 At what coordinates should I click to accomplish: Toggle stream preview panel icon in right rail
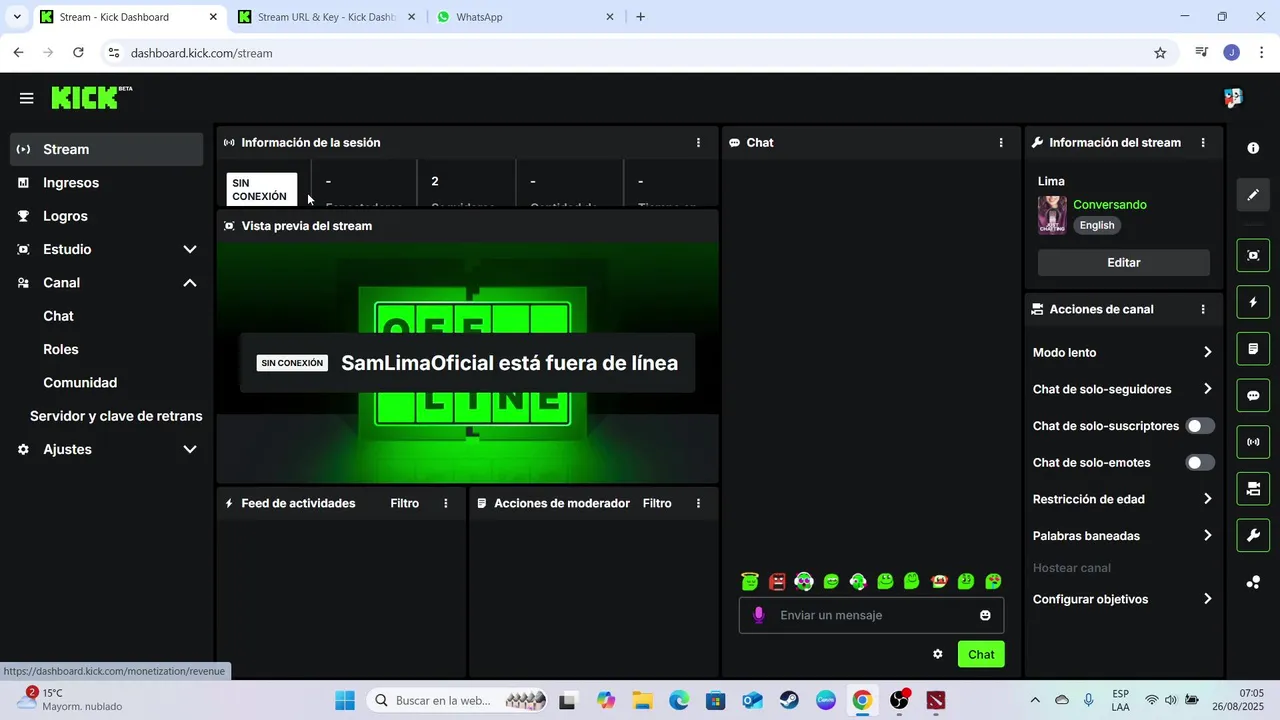point(1253,255)
